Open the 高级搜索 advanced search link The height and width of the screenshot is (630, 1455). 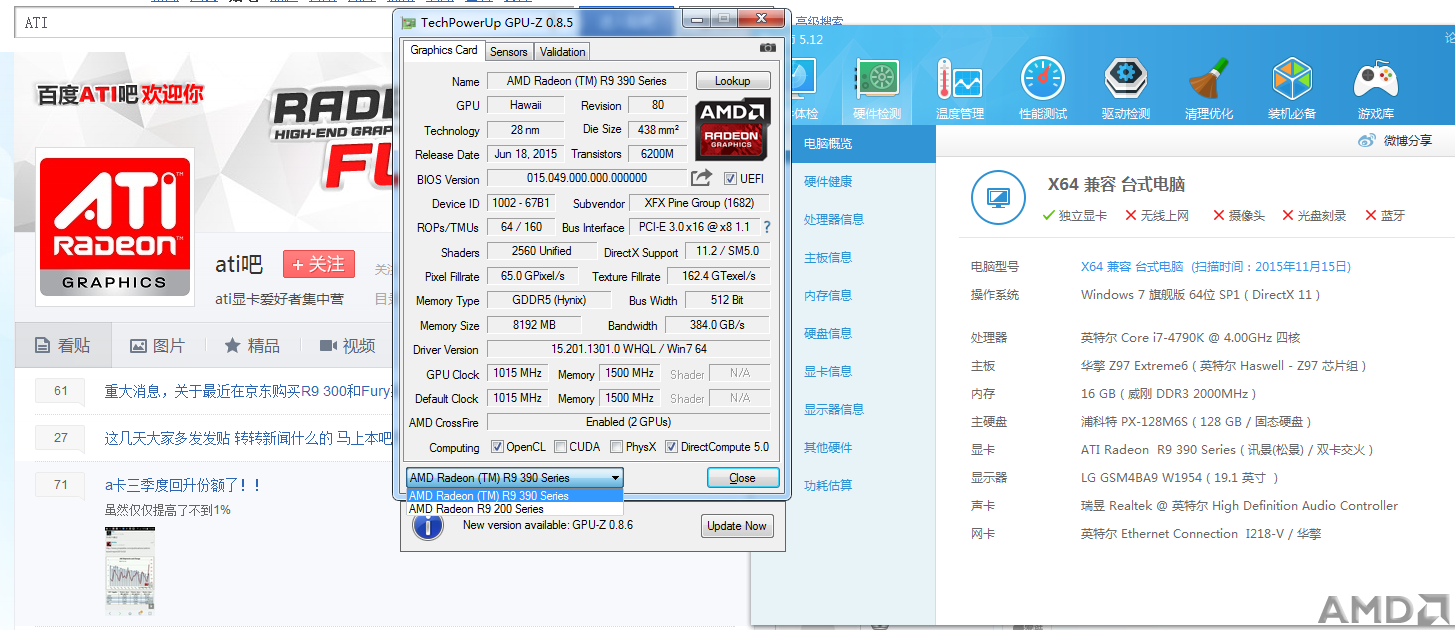(819, 21)
